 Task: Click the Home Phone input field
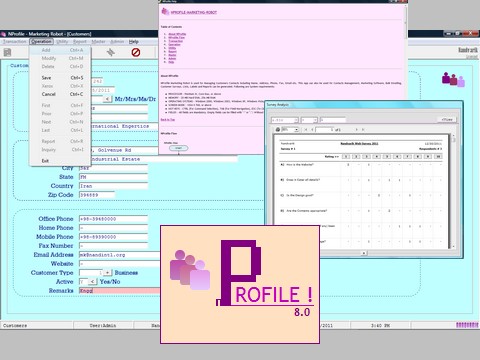coord(113,228)
